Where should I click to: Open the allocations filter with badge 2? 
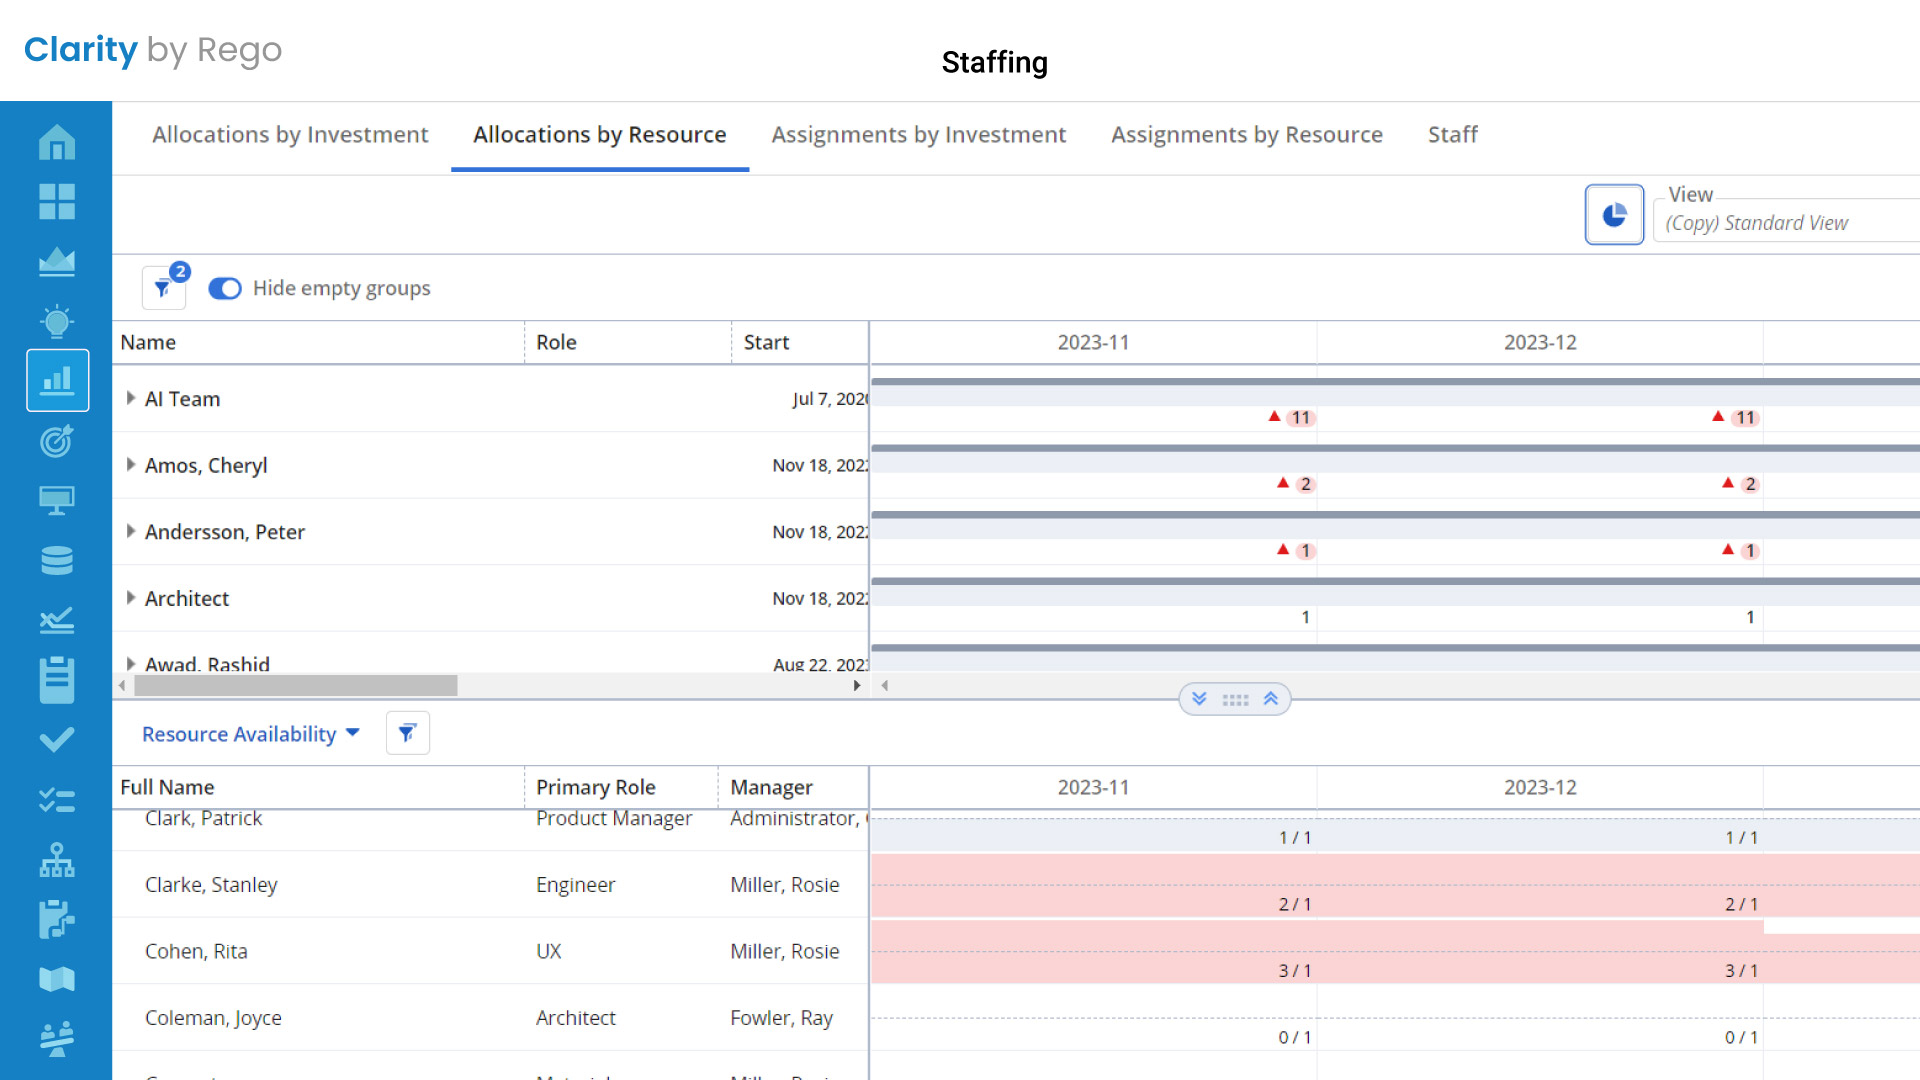pyautogui.click(x=163, y=288)
